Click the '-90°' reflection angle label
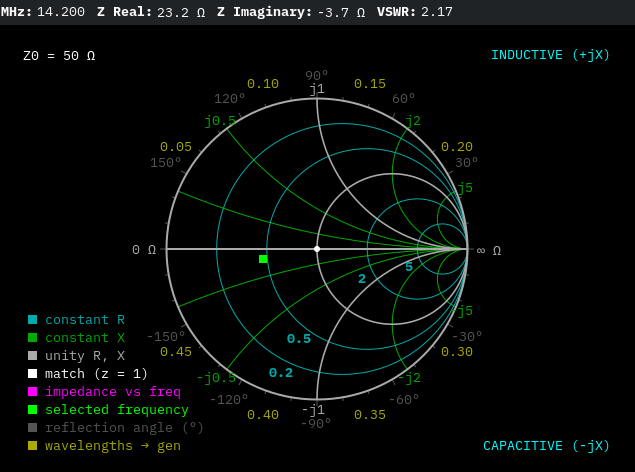Screen dimensions: 635x472 (x=316, y=423)
